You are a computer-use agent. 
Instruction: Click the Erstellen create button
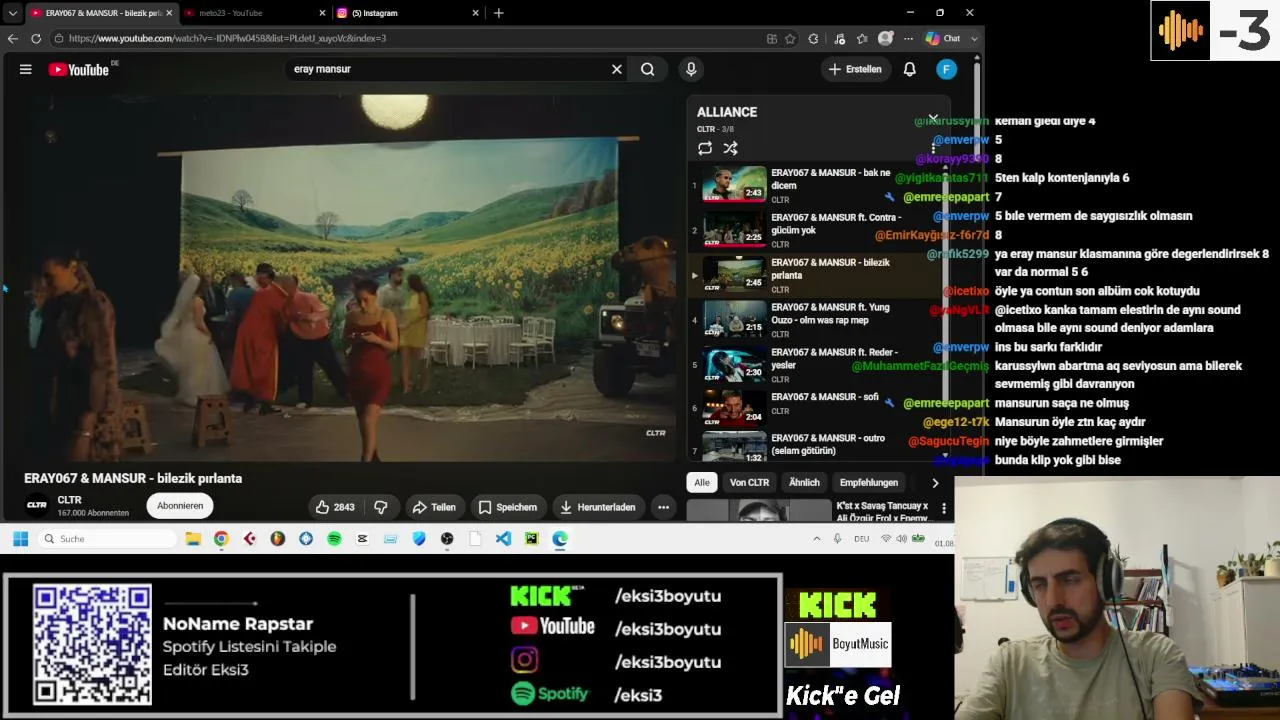pyautogui.click(x=854, y=69)
